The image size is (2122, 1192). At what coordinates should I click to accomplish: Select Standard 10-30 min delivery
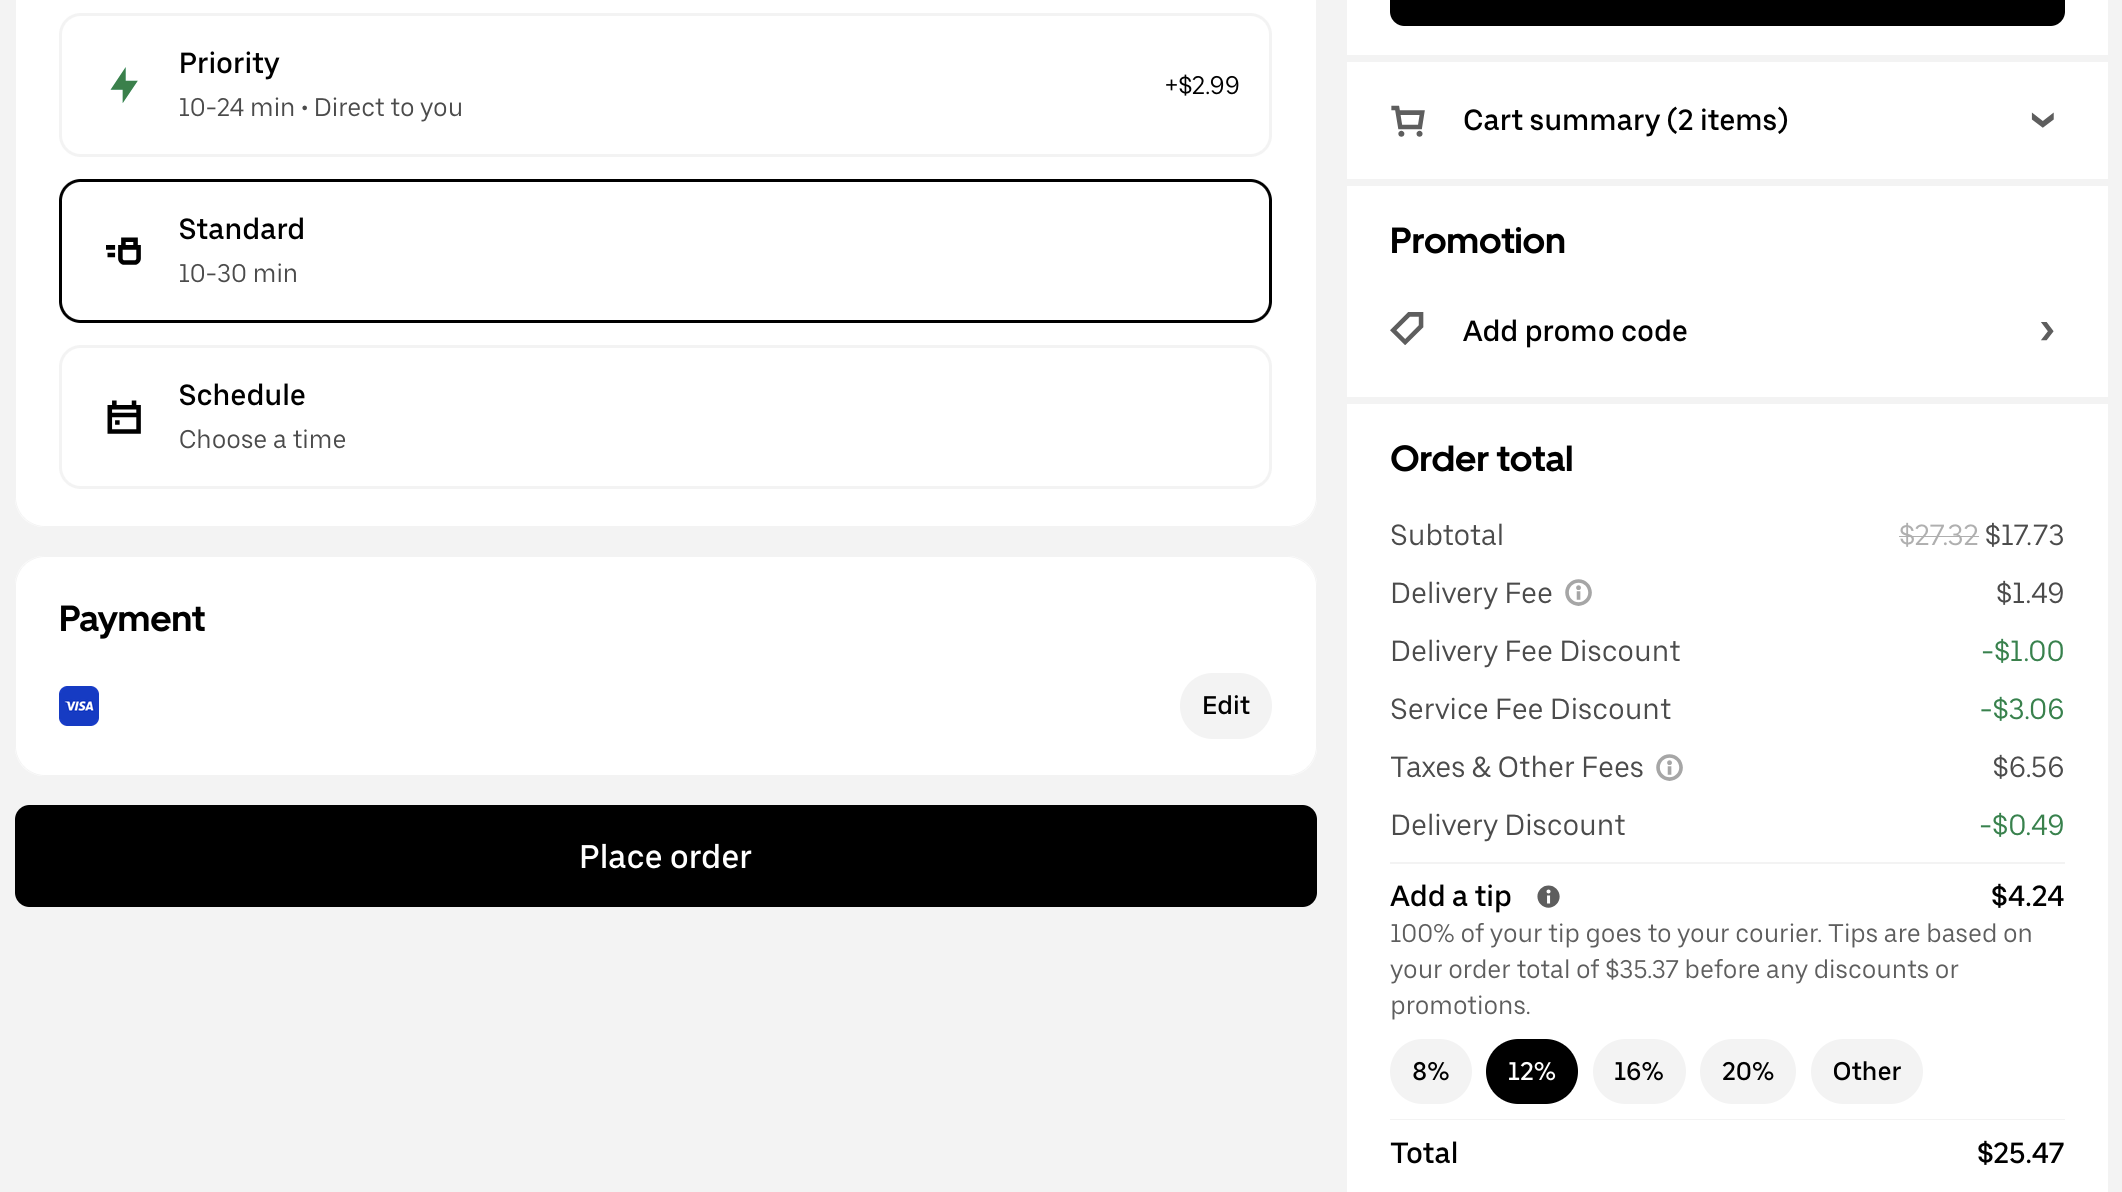tap(665, 251)
